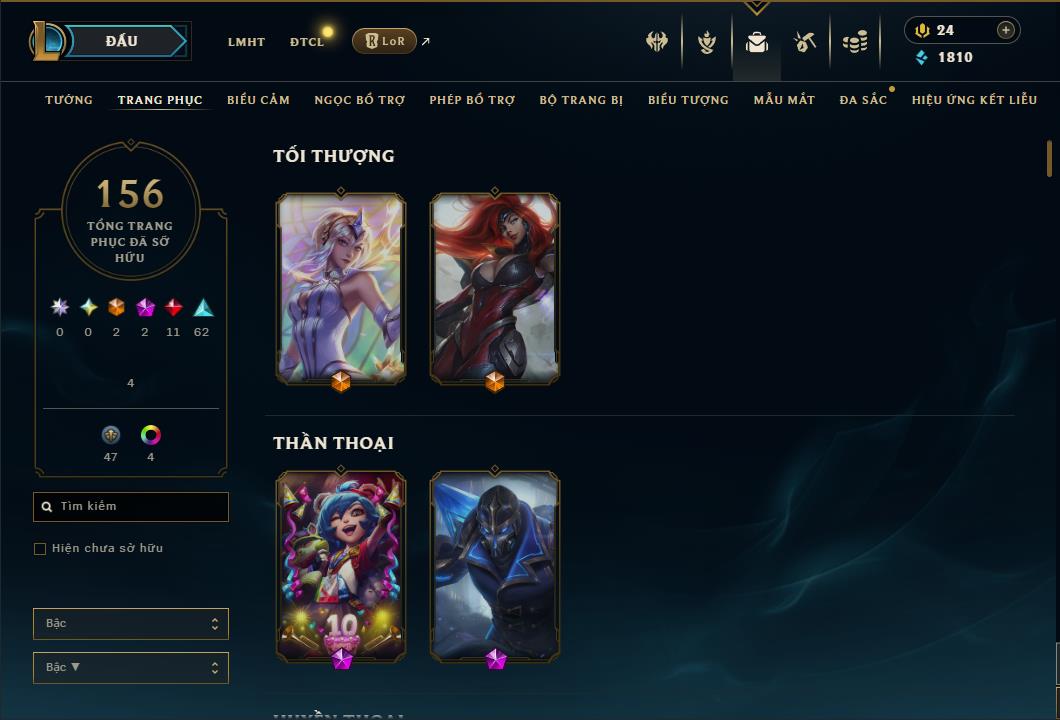
Task: Open the Bậc ▼ sort dropdown
Action: coord(130,667)
